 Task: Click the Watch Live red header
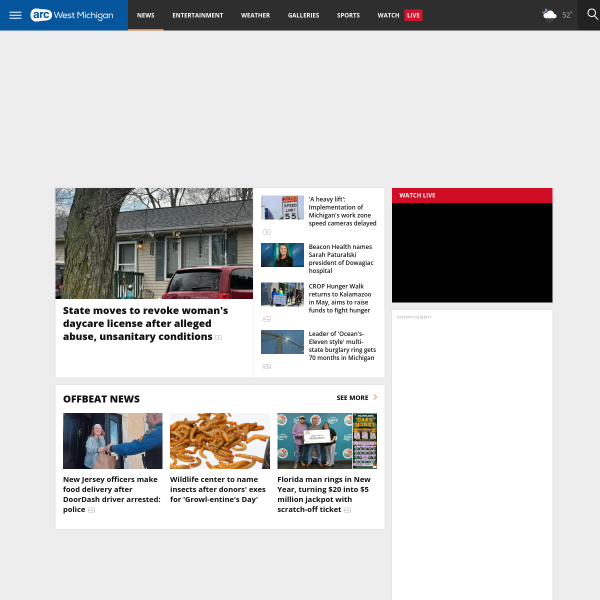472,195
